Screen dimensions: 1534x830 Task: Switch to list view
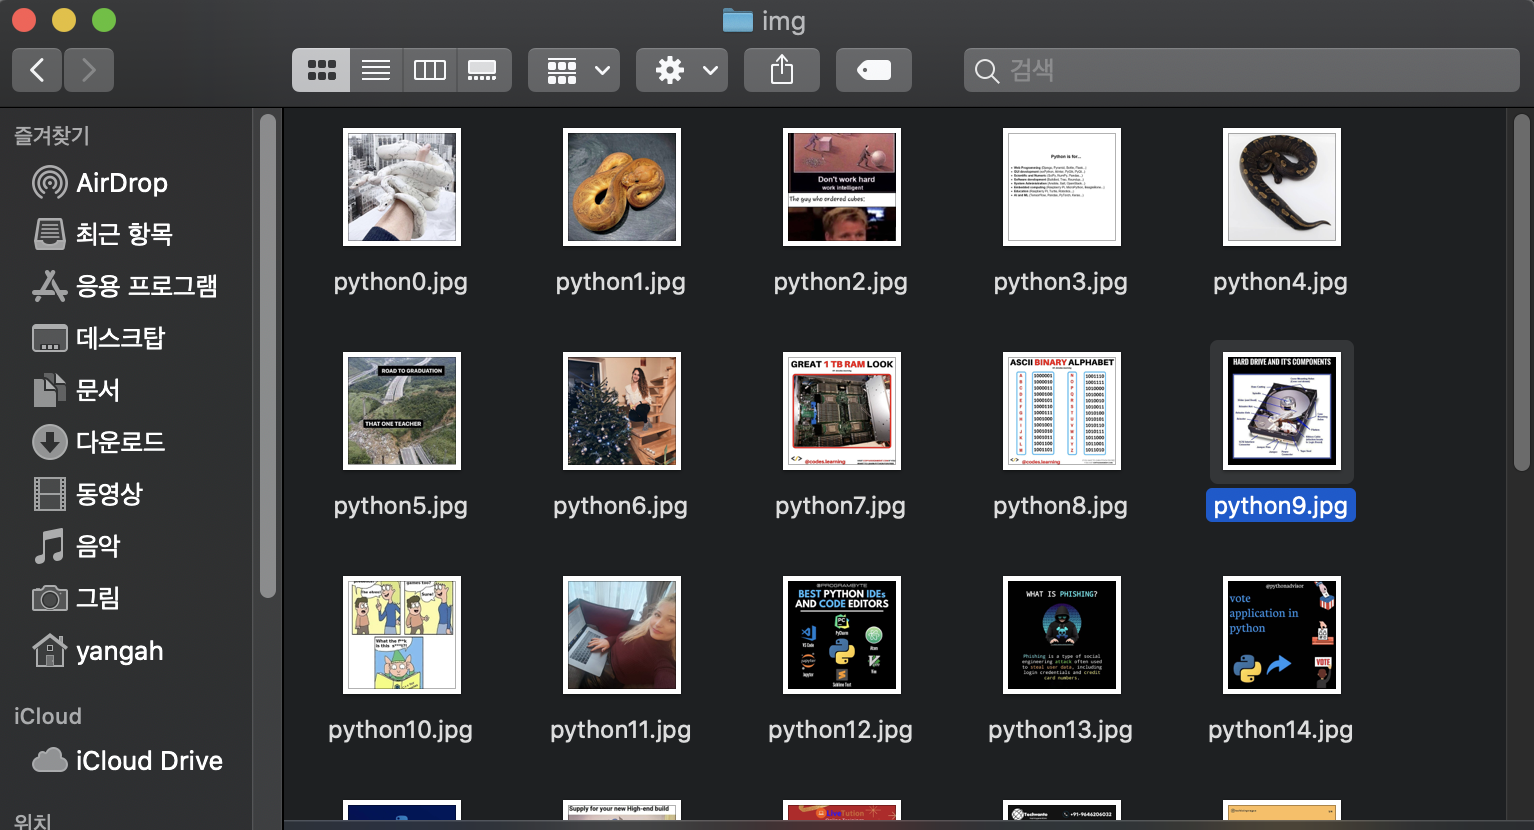pyautogui.click(x=376, y=70)
